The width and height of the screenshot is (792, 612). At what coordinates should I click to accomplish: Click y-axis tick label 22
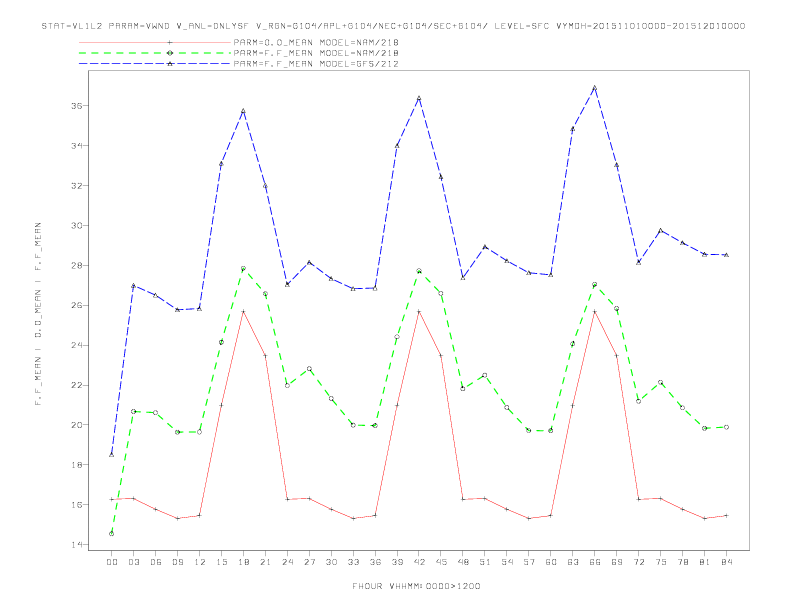tap(77, 385)
